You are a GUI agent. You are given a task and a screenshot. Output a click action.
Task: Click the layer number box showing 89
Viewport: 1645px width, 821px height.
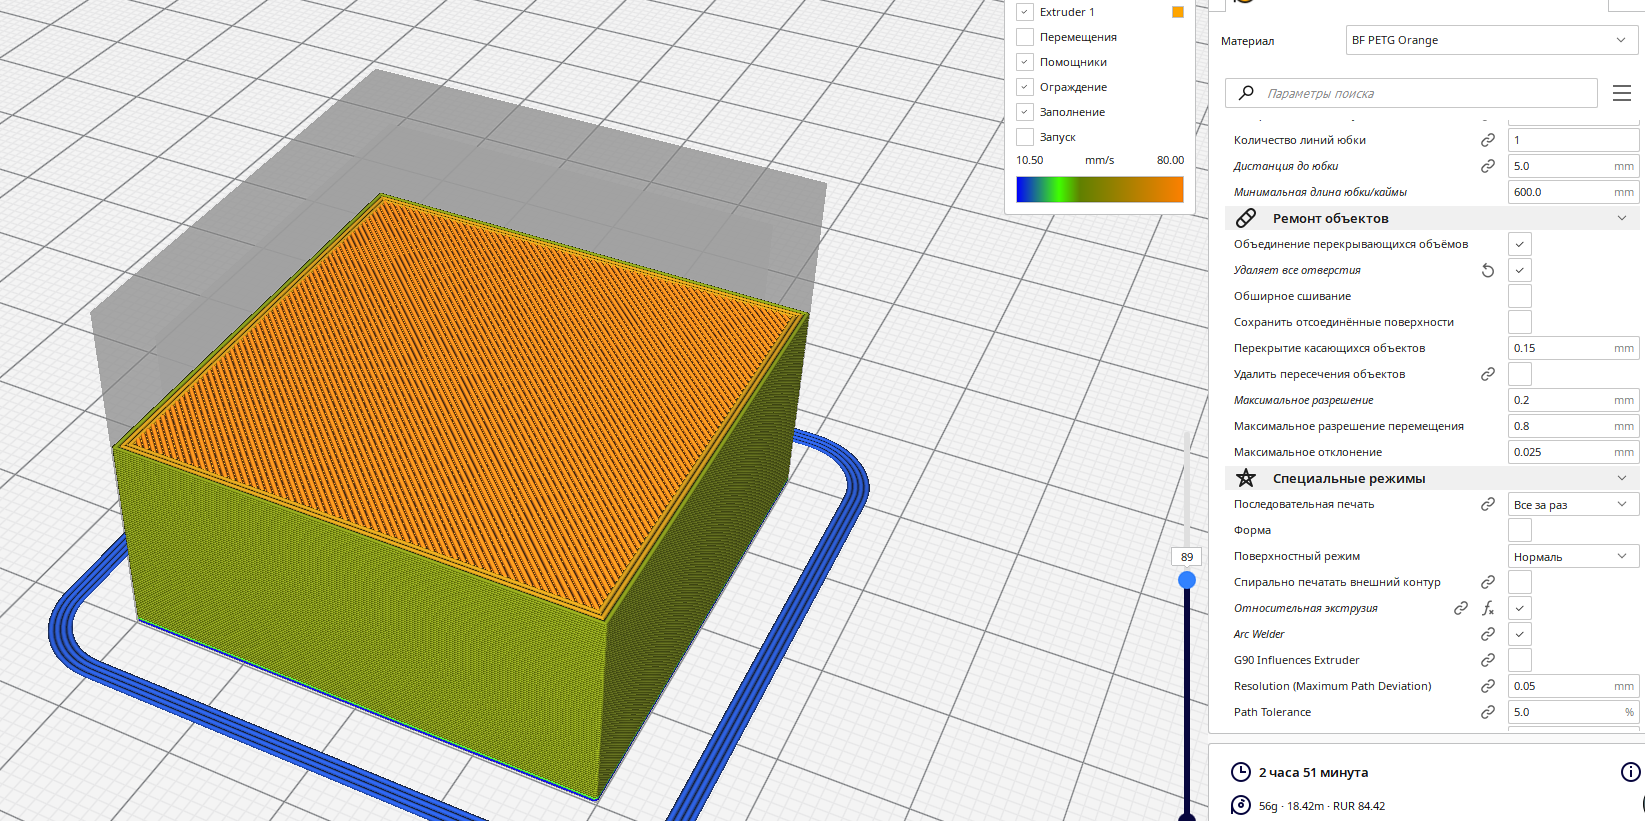(x=1187, y=557)
